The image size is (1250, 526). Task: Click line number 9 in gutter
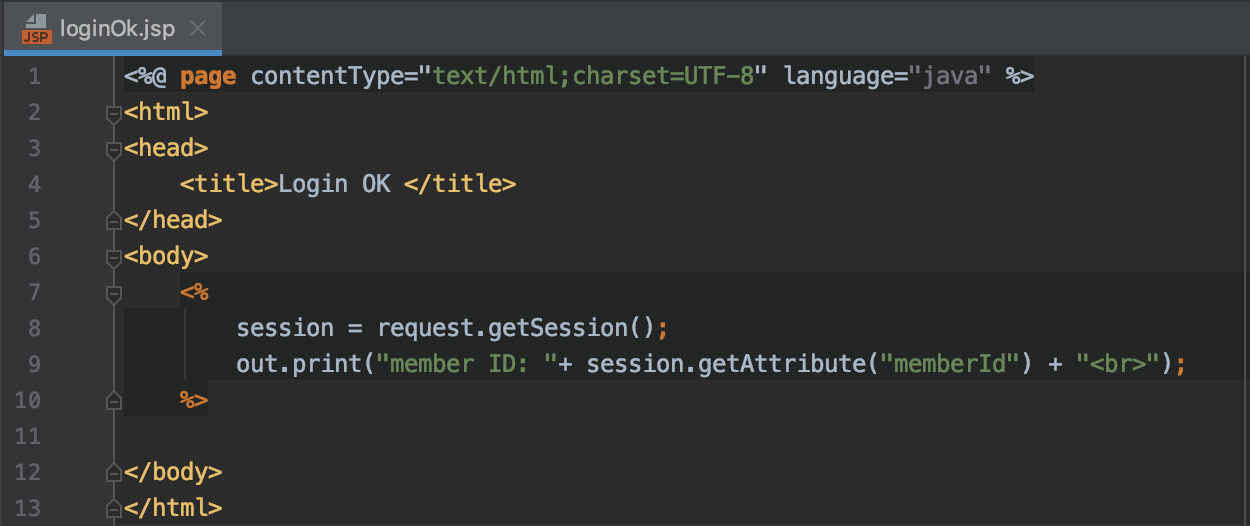pos(35,364)
